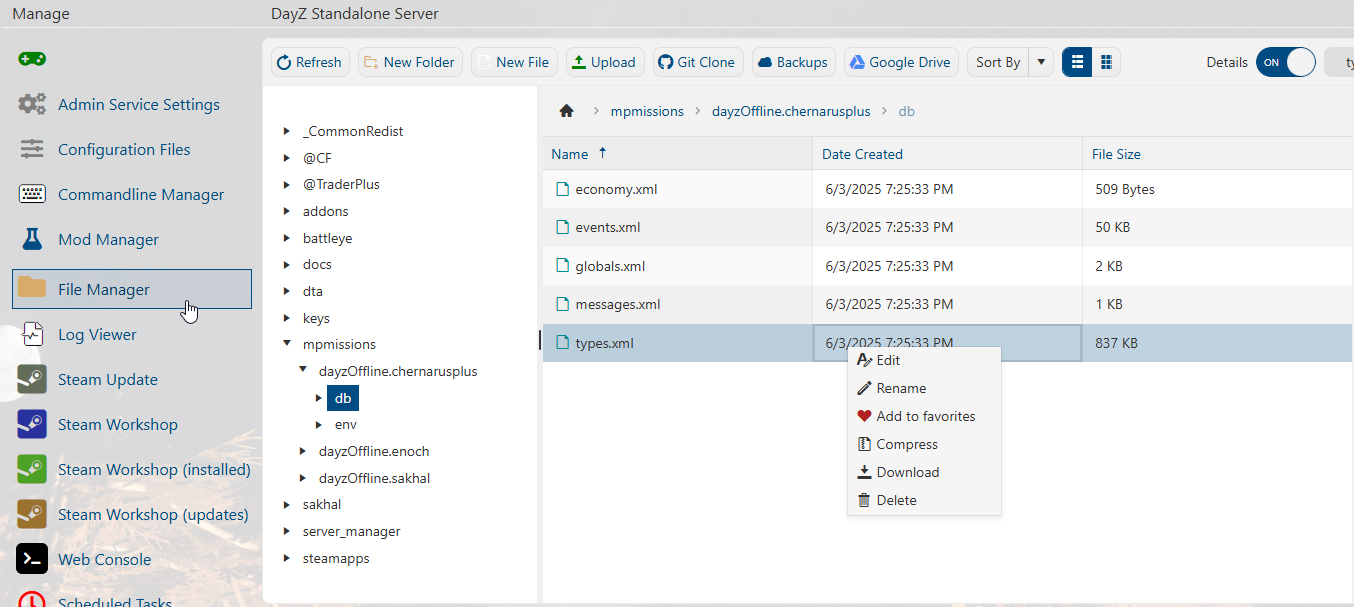Click the events.xml file icon

point(562,227)
